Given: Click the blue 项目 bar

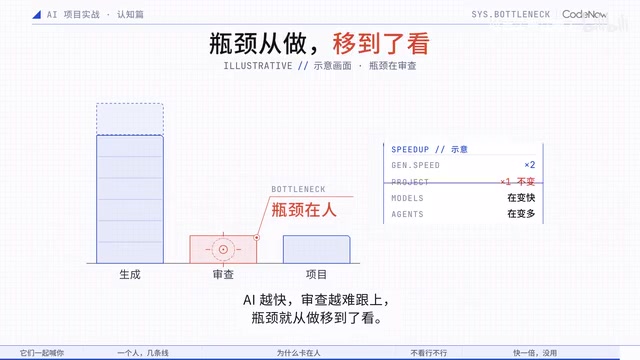Looking at the screenshot, I should (317, 249).
